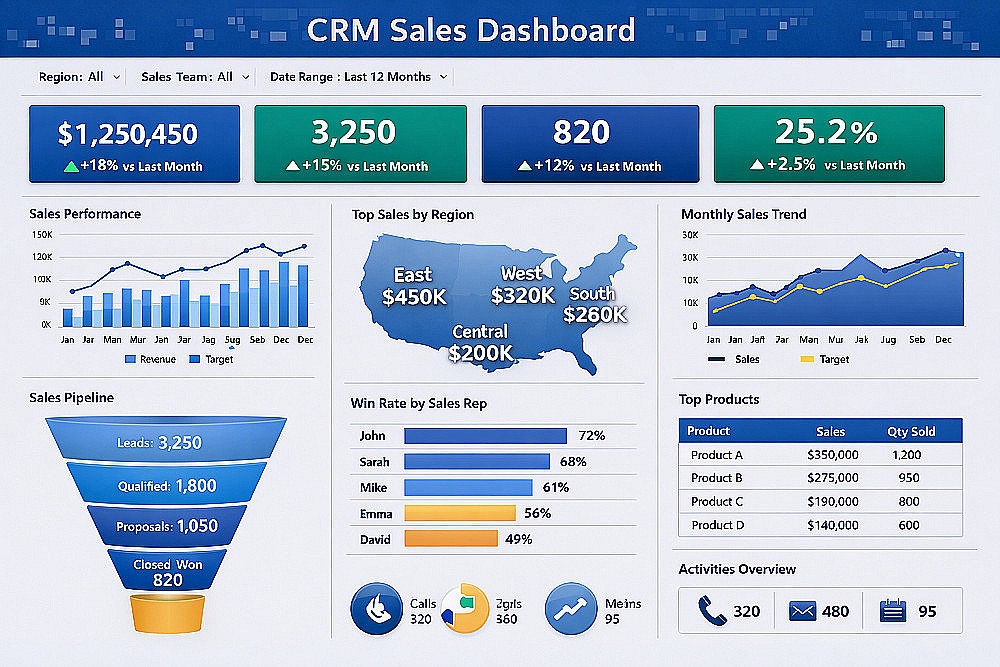The height and width of the screenshot is (667, 1000).
Task: Click the Qualified: 1,800 funnel stage
Action: pos(166,483)
